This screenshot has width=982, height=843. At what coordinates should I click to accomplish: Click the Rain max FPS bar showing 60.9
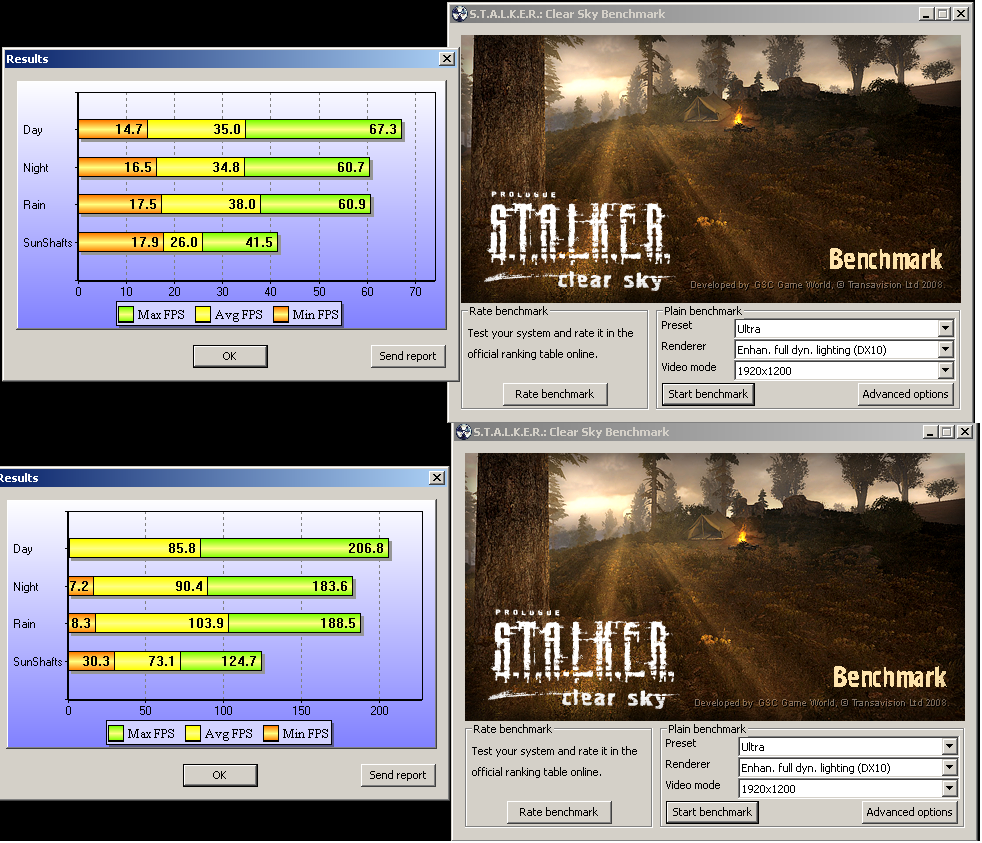pos(316,204)
